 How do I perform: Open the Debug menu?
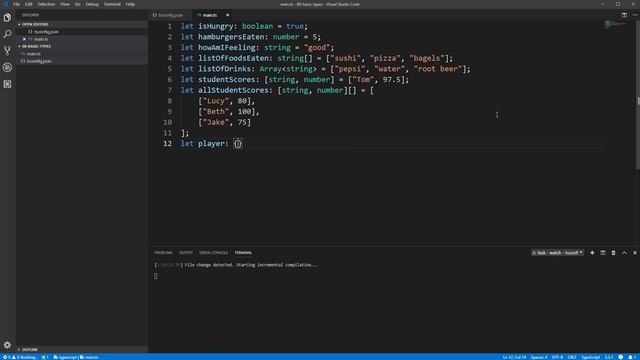tap(92, 4)
